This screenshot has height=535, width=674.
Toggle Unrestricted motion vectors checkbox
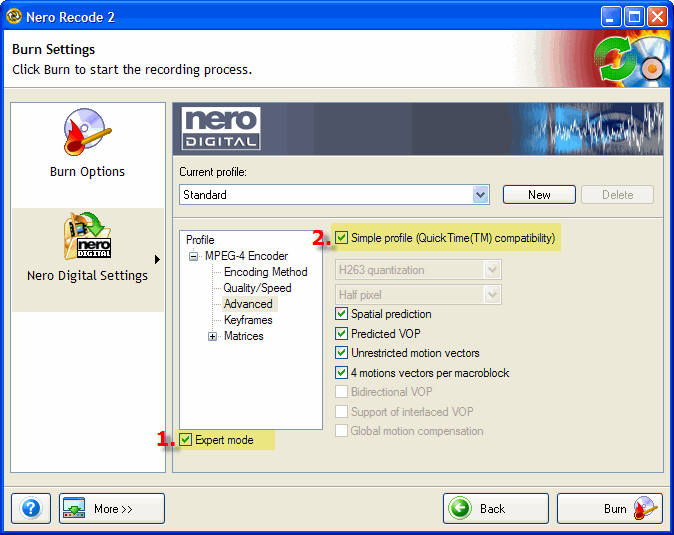coord(341,353)
